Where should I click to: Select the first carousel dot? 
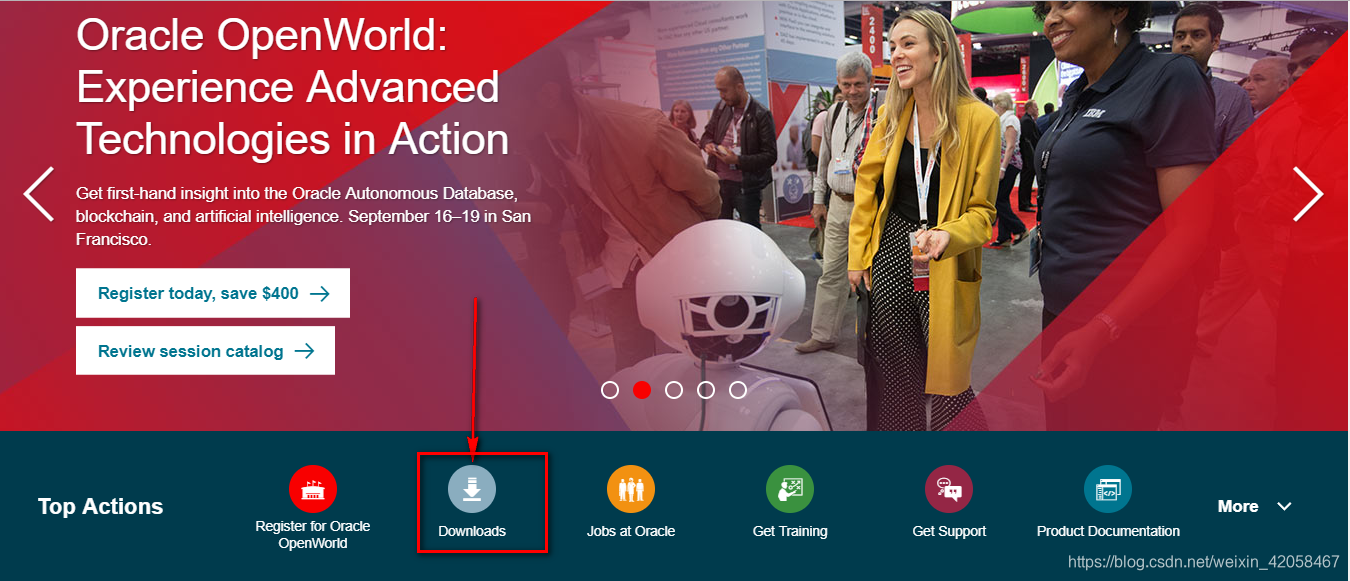(x=610, y=390)
